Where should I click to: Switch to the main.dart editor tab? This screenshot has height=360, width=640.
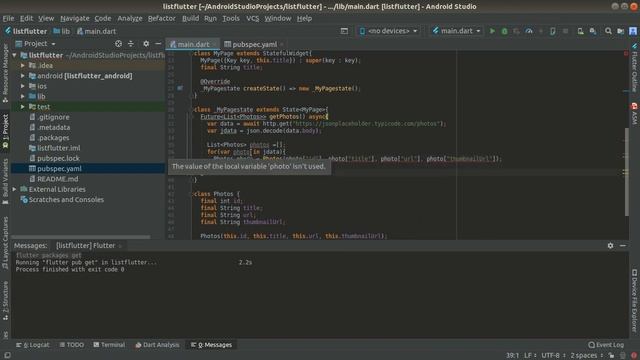tap(193, 44)
